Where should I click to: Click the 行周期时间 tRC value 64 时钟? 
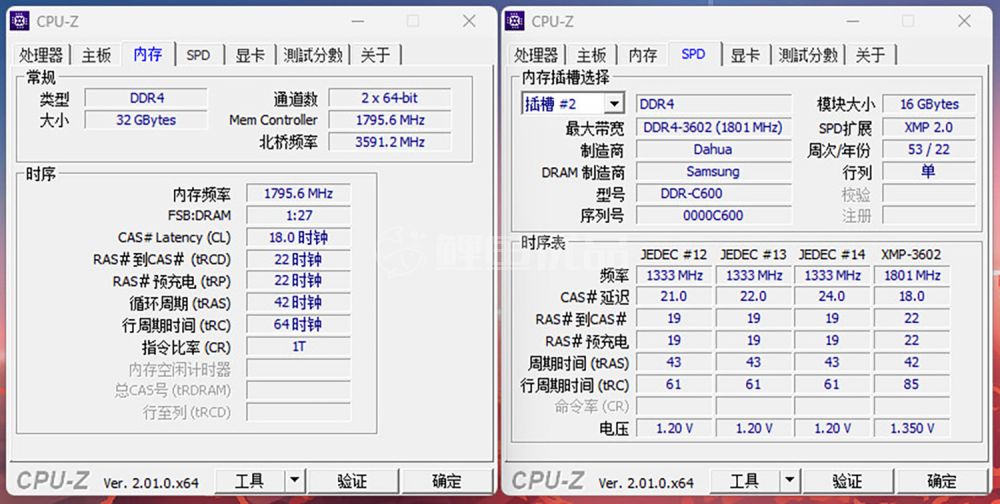pos(298,324)
